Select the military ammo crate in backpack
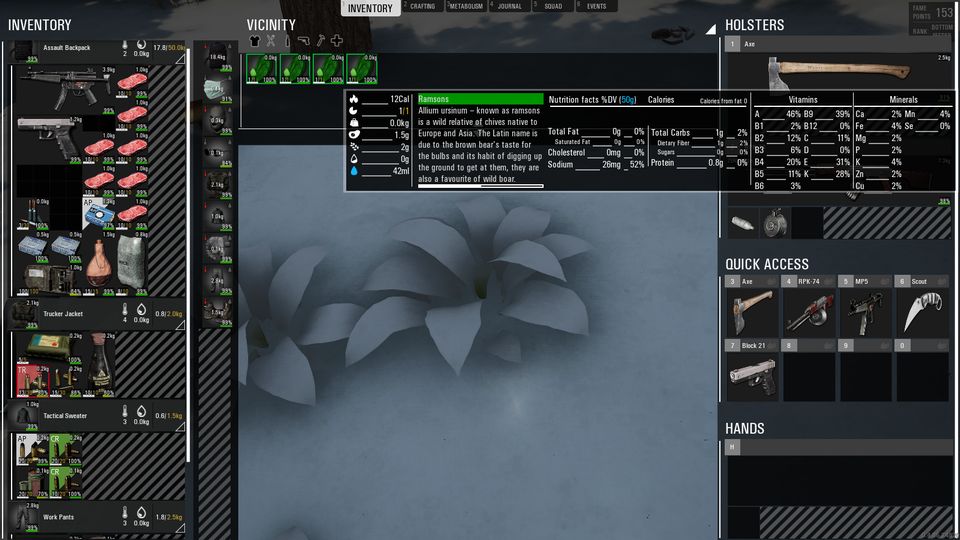The height and width of the screenshot is (540, 960). (x=49, y=279)
